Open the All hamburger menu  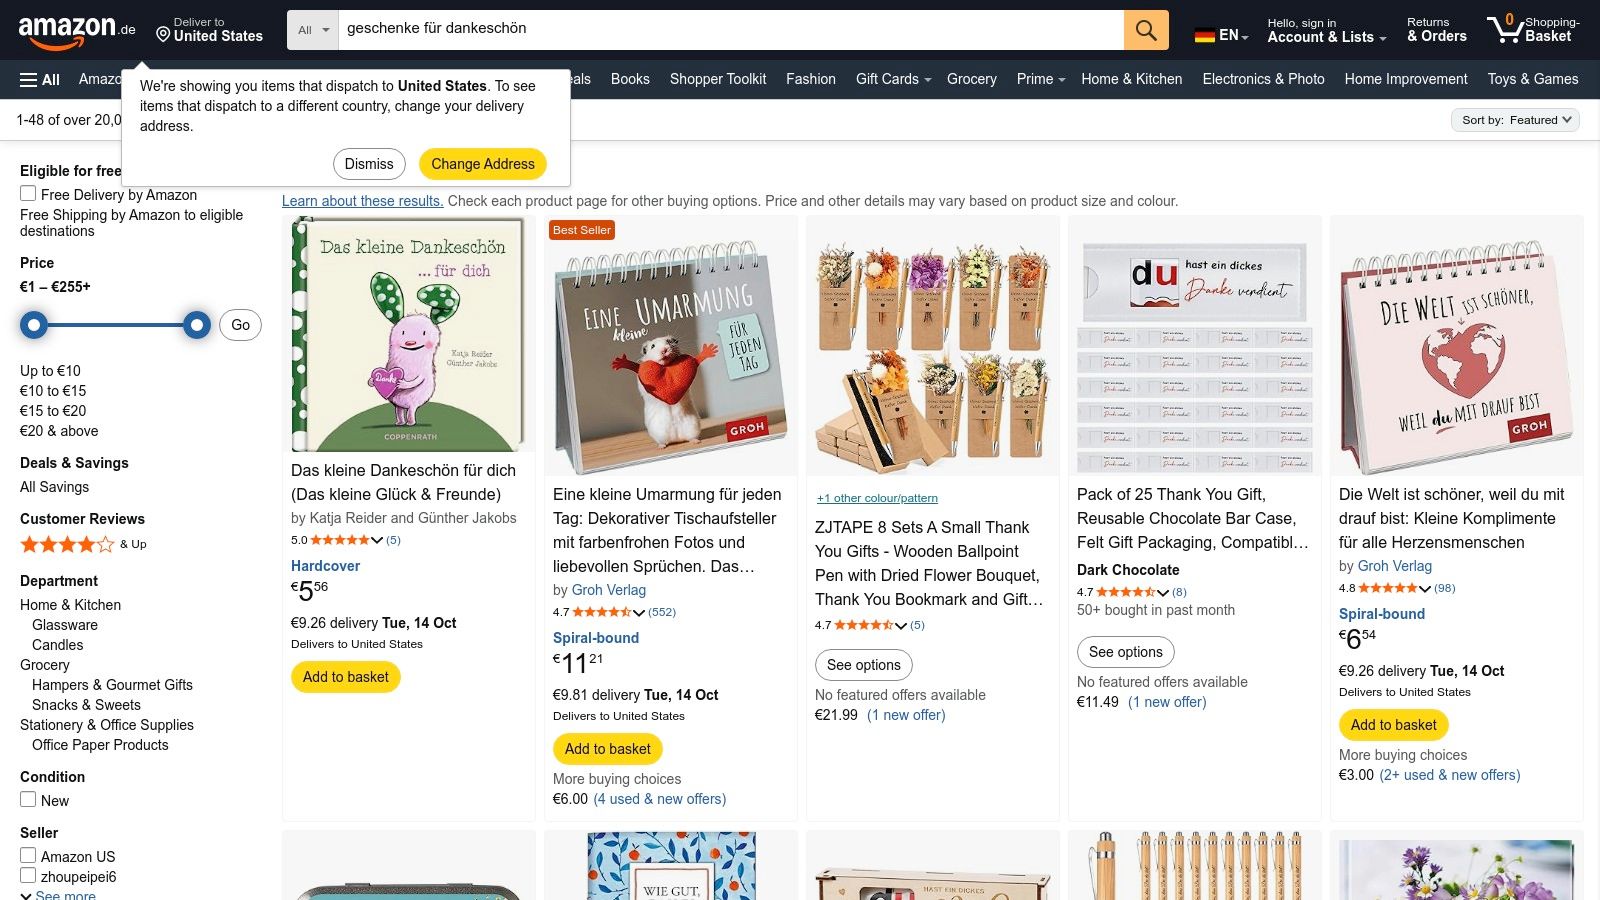click(x=40, y=80)
